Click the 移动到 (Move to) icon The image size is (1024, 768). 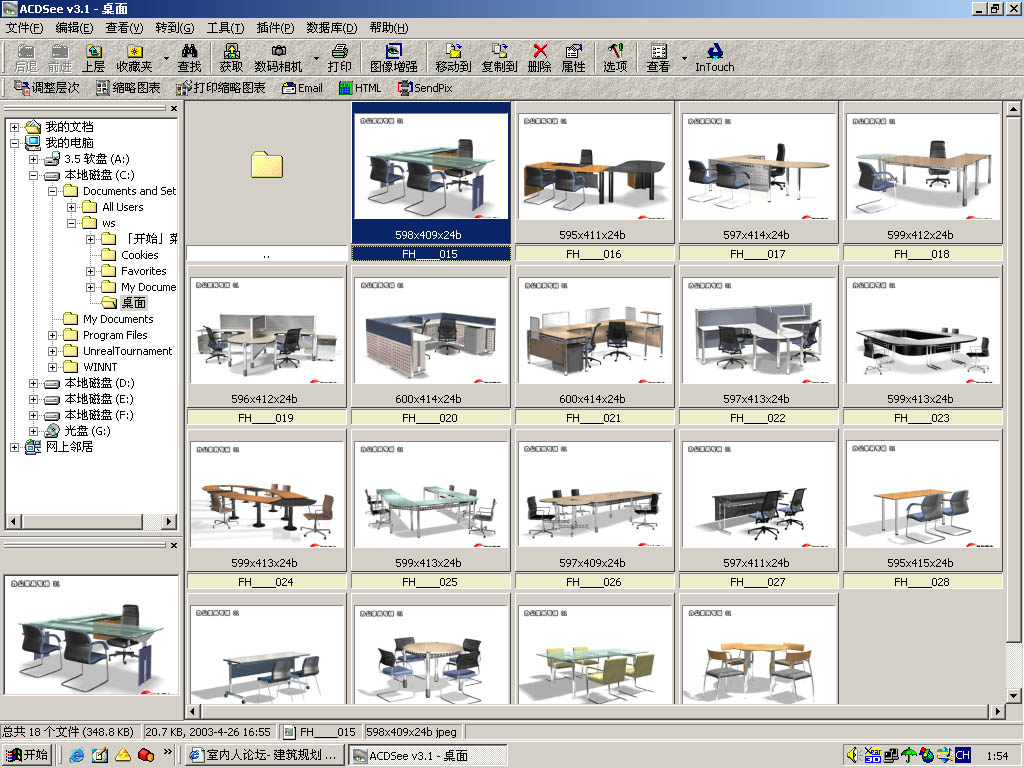[x=453, y=57]
